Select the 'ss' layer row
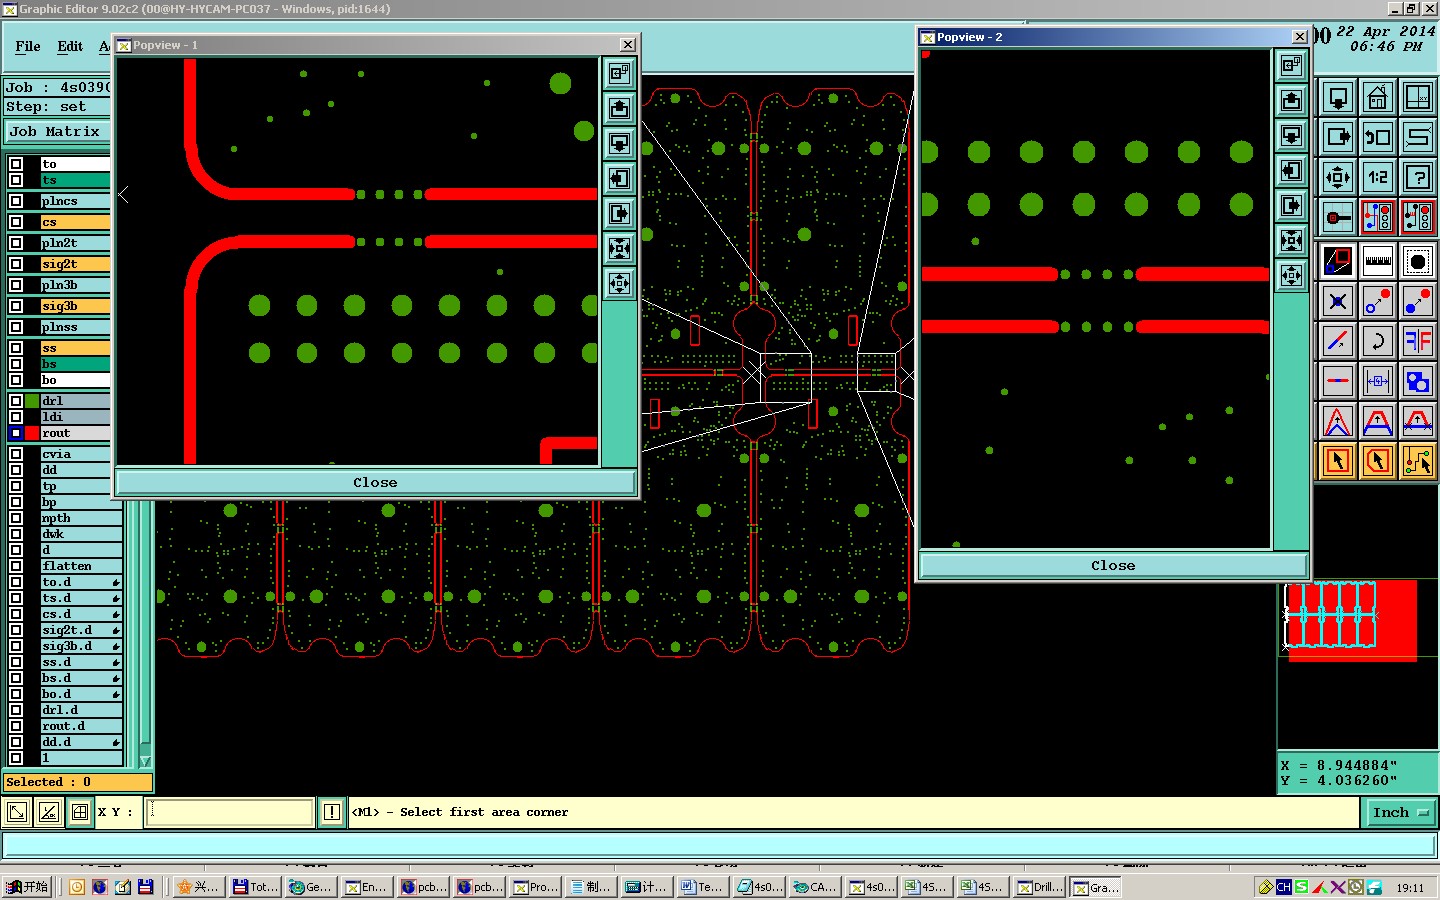Screen dimensions: 1440x900 pyautogui.click(x=75, y=348)
